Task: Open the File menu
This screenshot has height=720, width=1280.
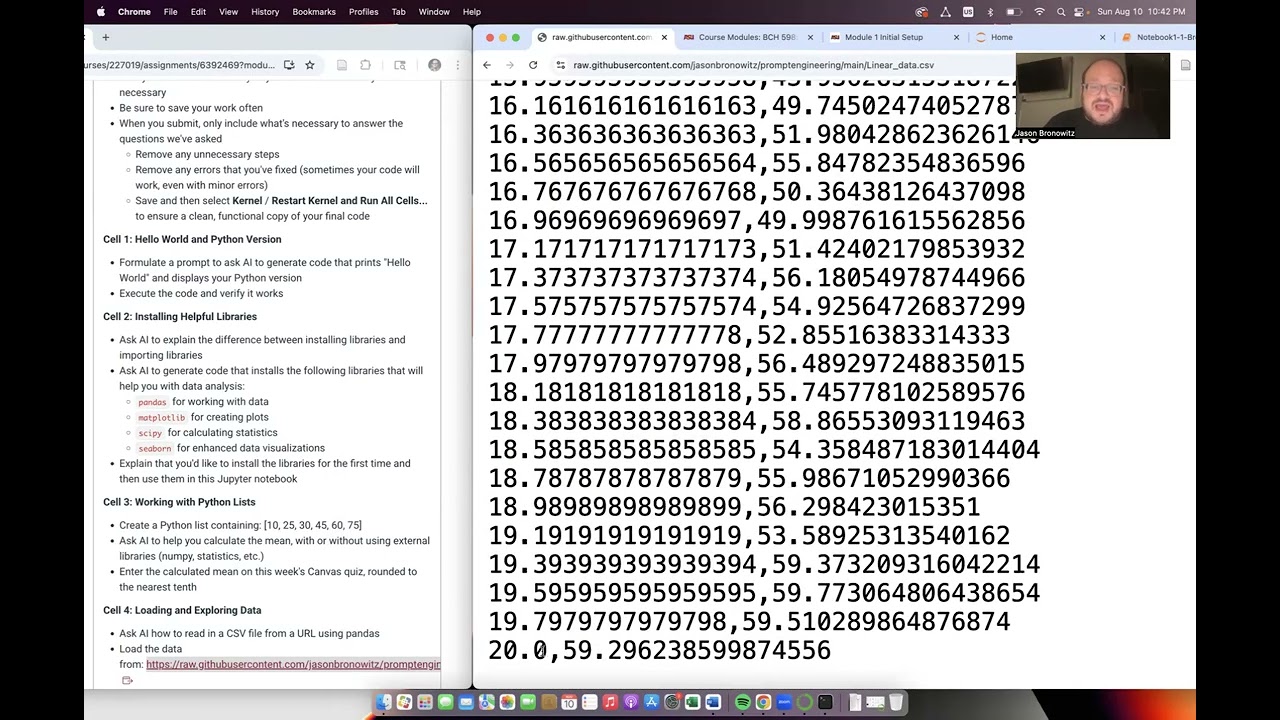Action: click(x=171, y=12)
